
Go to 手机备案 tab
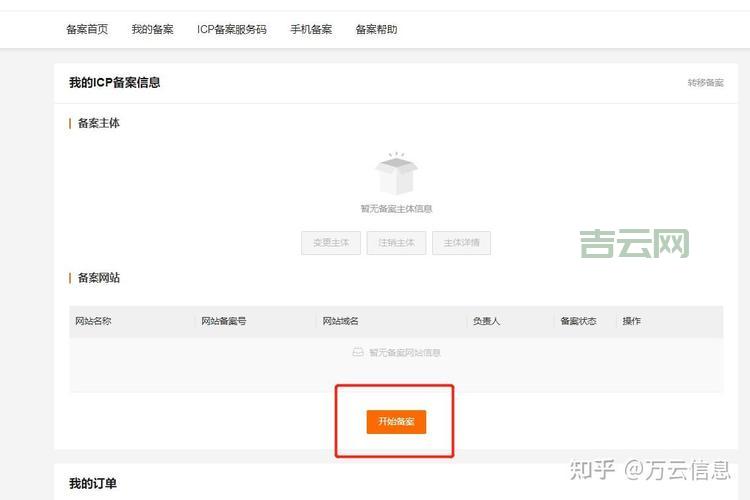pos(311,29)
